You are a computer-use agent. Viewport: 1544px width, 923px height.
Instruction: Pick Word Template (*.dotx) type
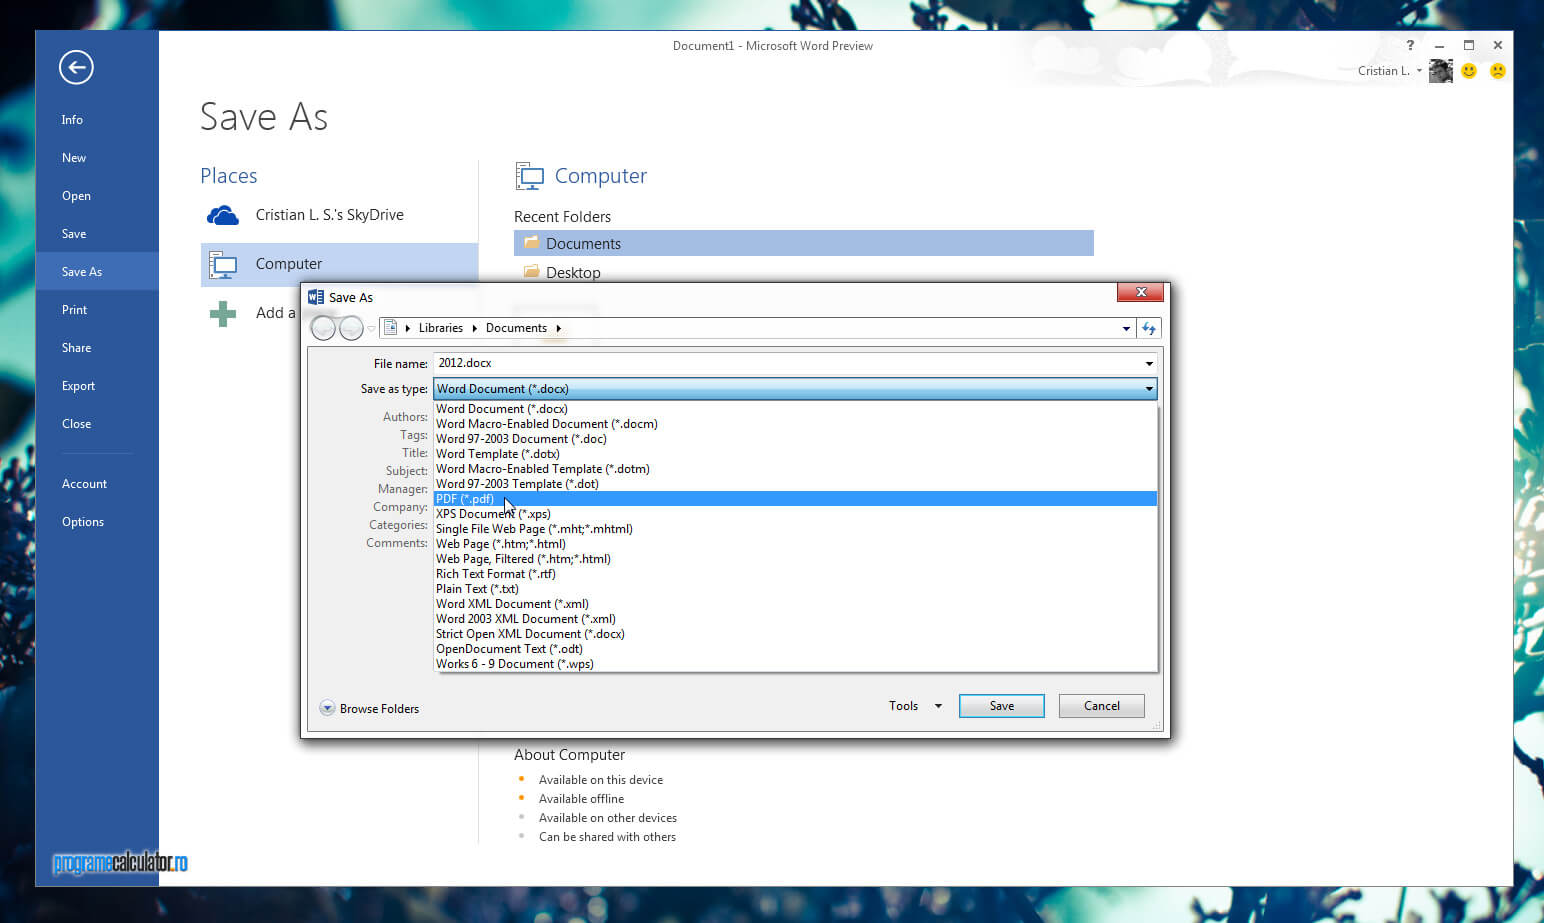click(x=795, y=454)
